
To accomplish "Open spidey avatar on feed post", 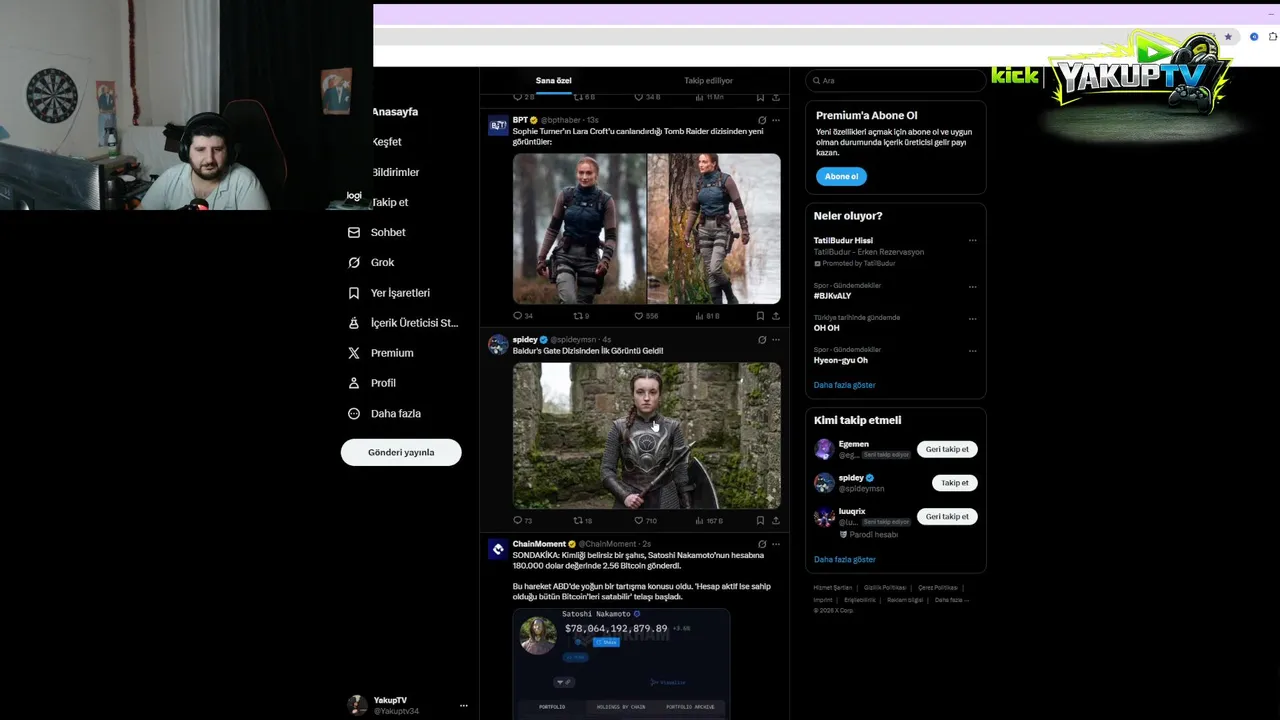I will (x=498, y=345).
